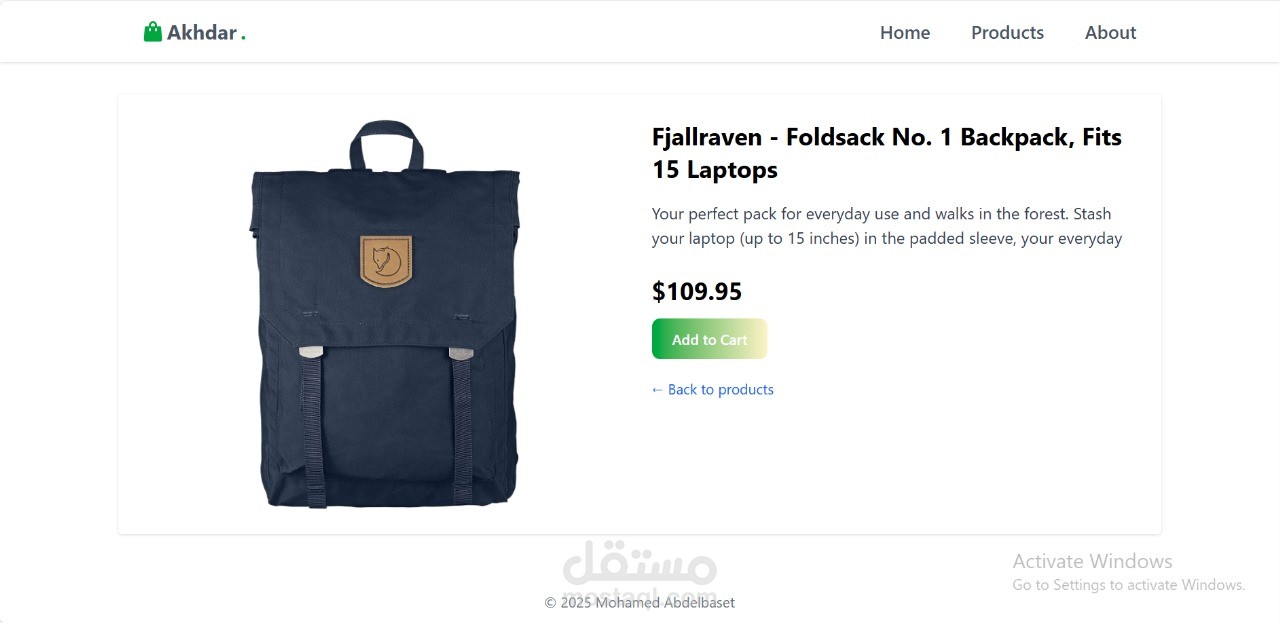Click the Akhdar brand name text
The width and height of the screenshot is (1280, 623).
coord(202,33)
